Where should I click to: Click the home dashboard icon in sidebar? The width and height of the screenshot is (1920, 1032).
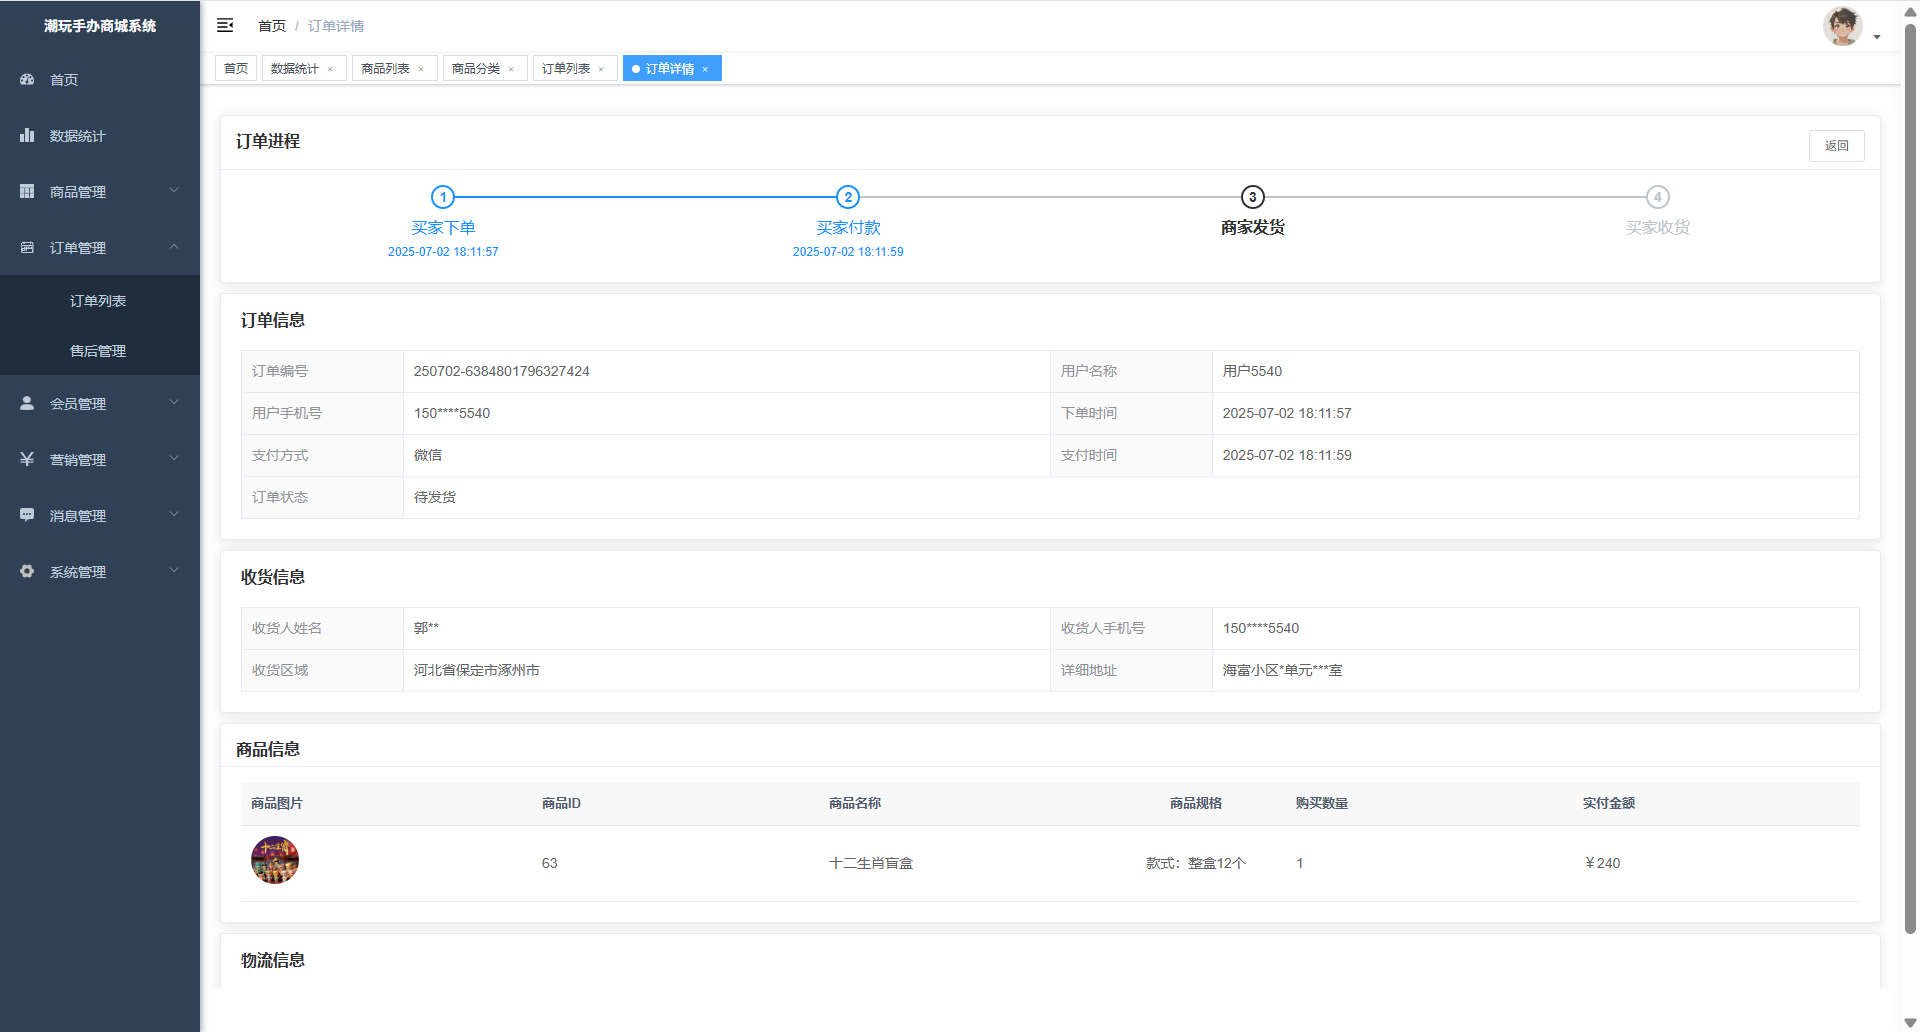27,79
